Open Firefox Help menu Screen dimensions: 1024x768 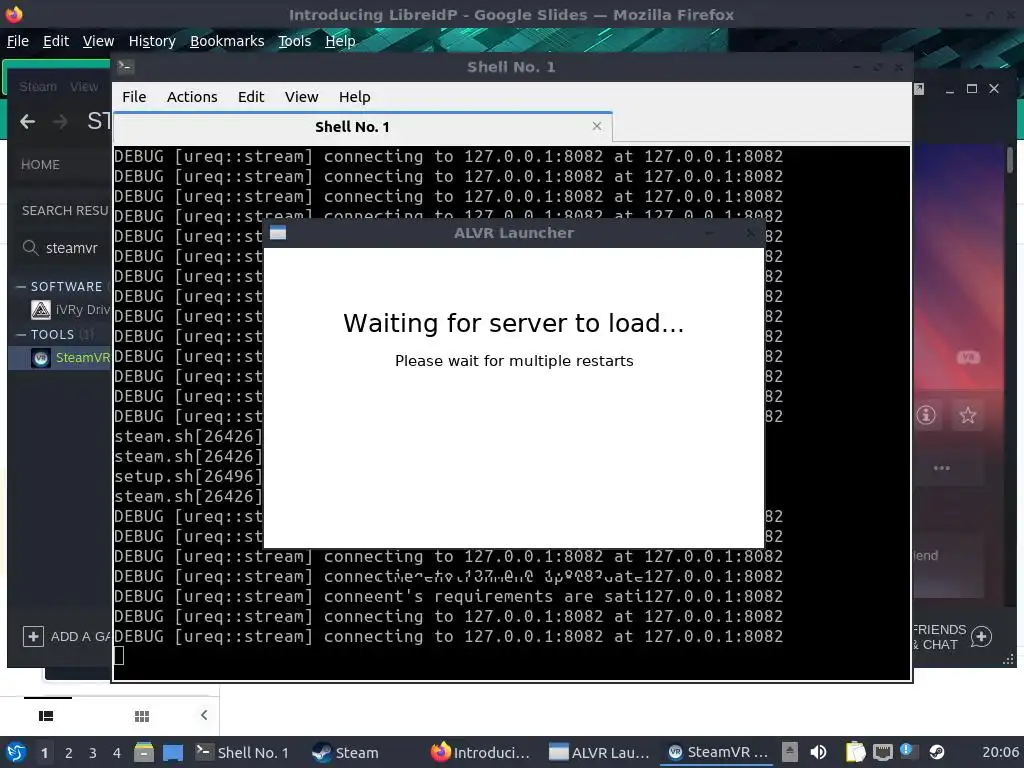pos(340,41)
